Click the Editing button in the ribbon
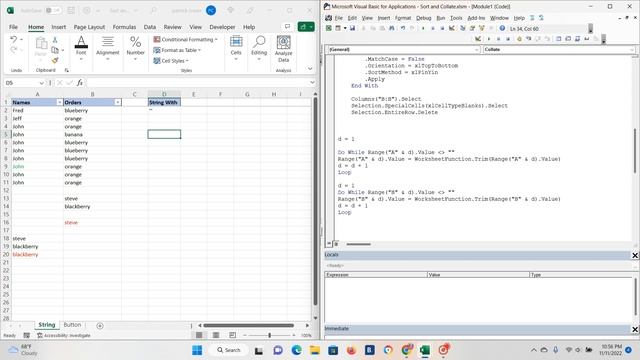The width and height of the screenshot is (640, 360). pos(259,48)
